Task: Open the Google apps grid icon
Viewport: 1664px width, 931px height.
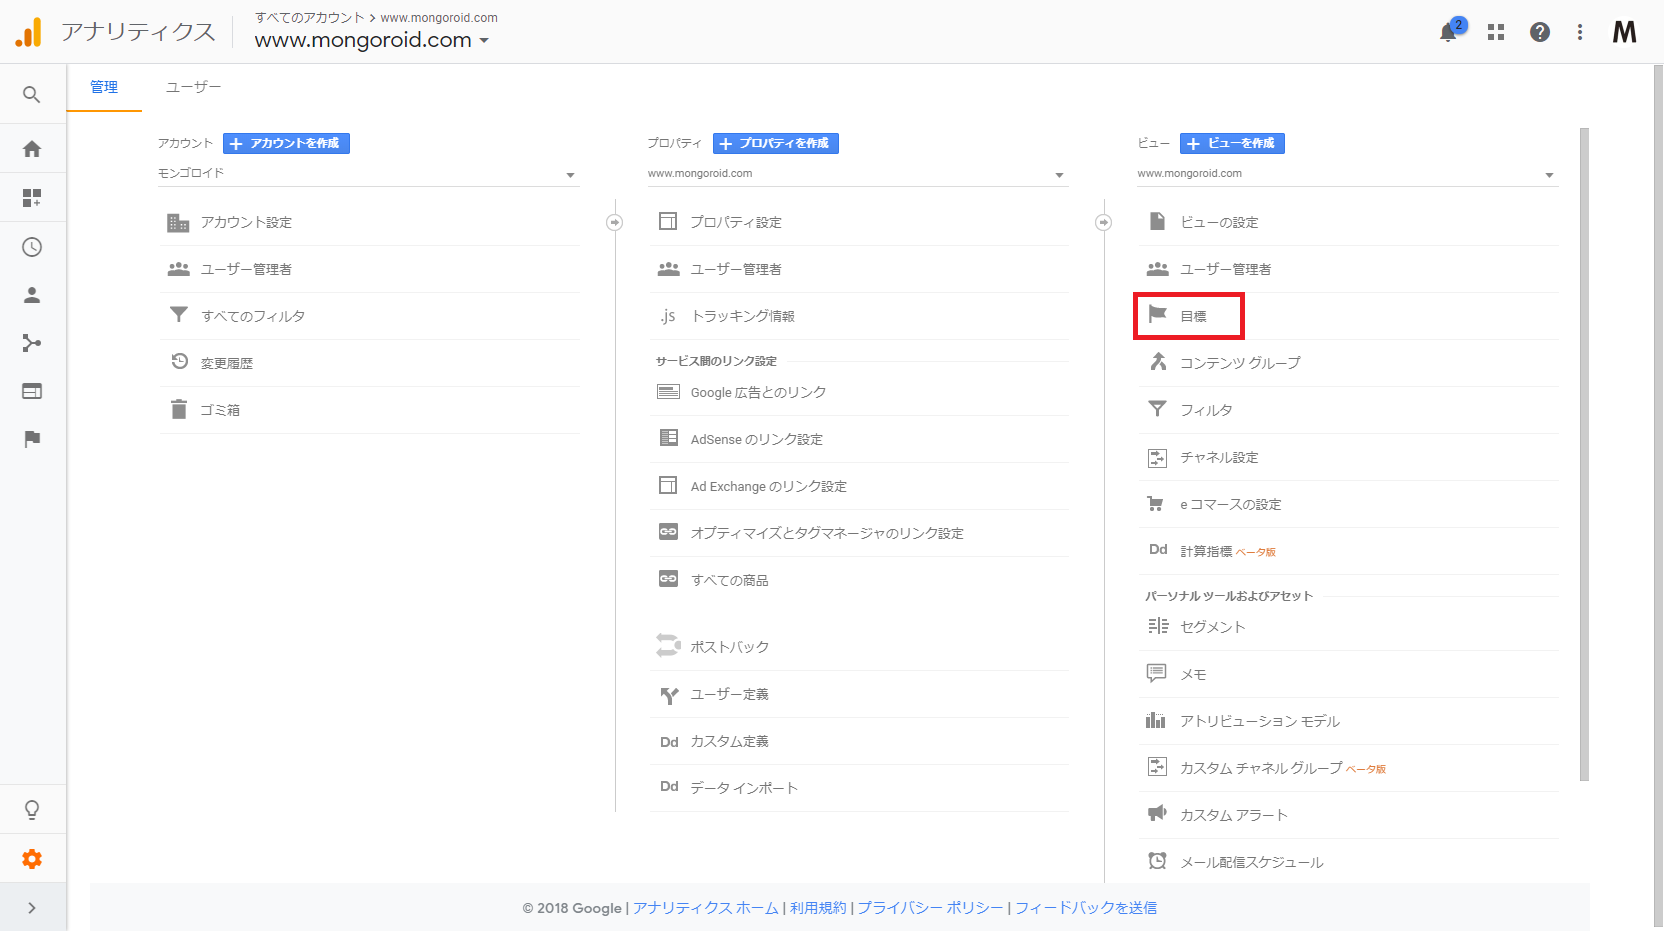Action: [1496, 33]
